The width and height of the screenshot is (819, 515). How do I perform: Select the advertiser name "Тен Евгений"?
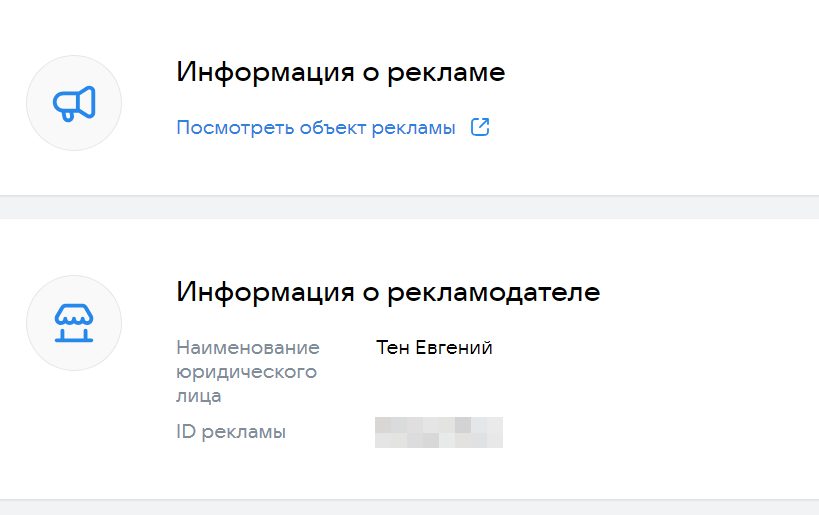[434, 348]
